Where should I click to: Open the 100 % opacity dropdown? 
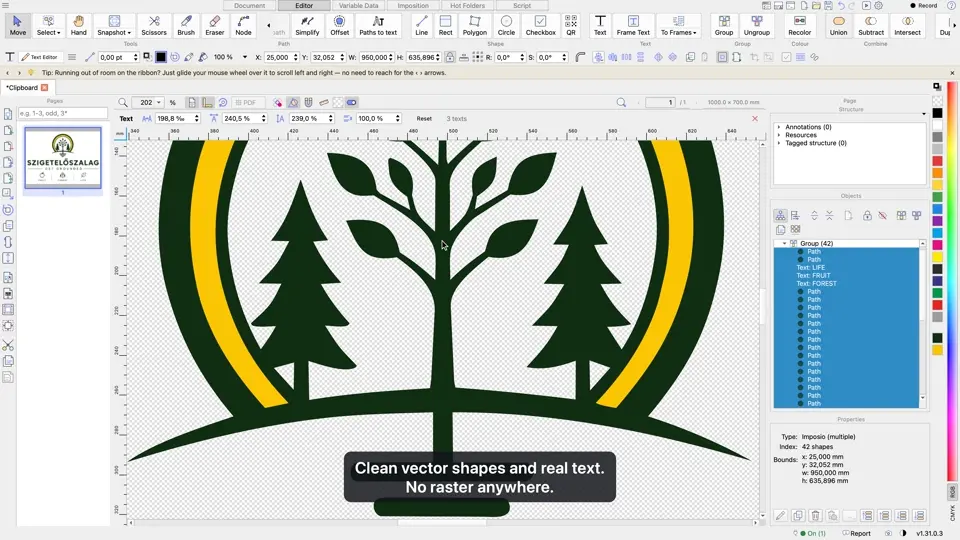click(x=245, y=57)
